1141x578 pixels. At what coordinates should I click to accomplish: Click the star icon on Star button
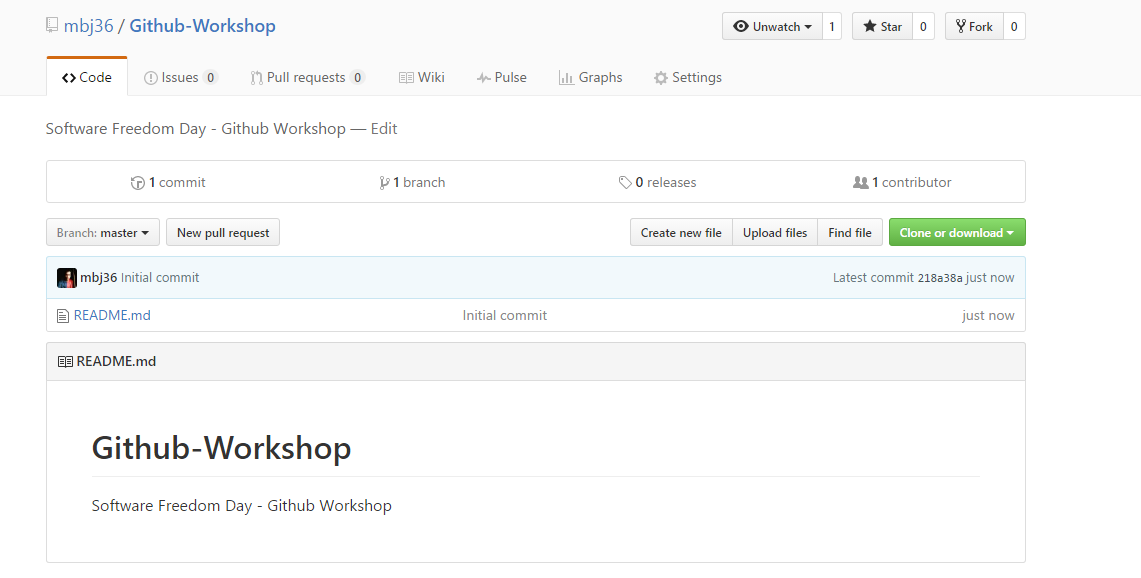(x=870, y=26)
